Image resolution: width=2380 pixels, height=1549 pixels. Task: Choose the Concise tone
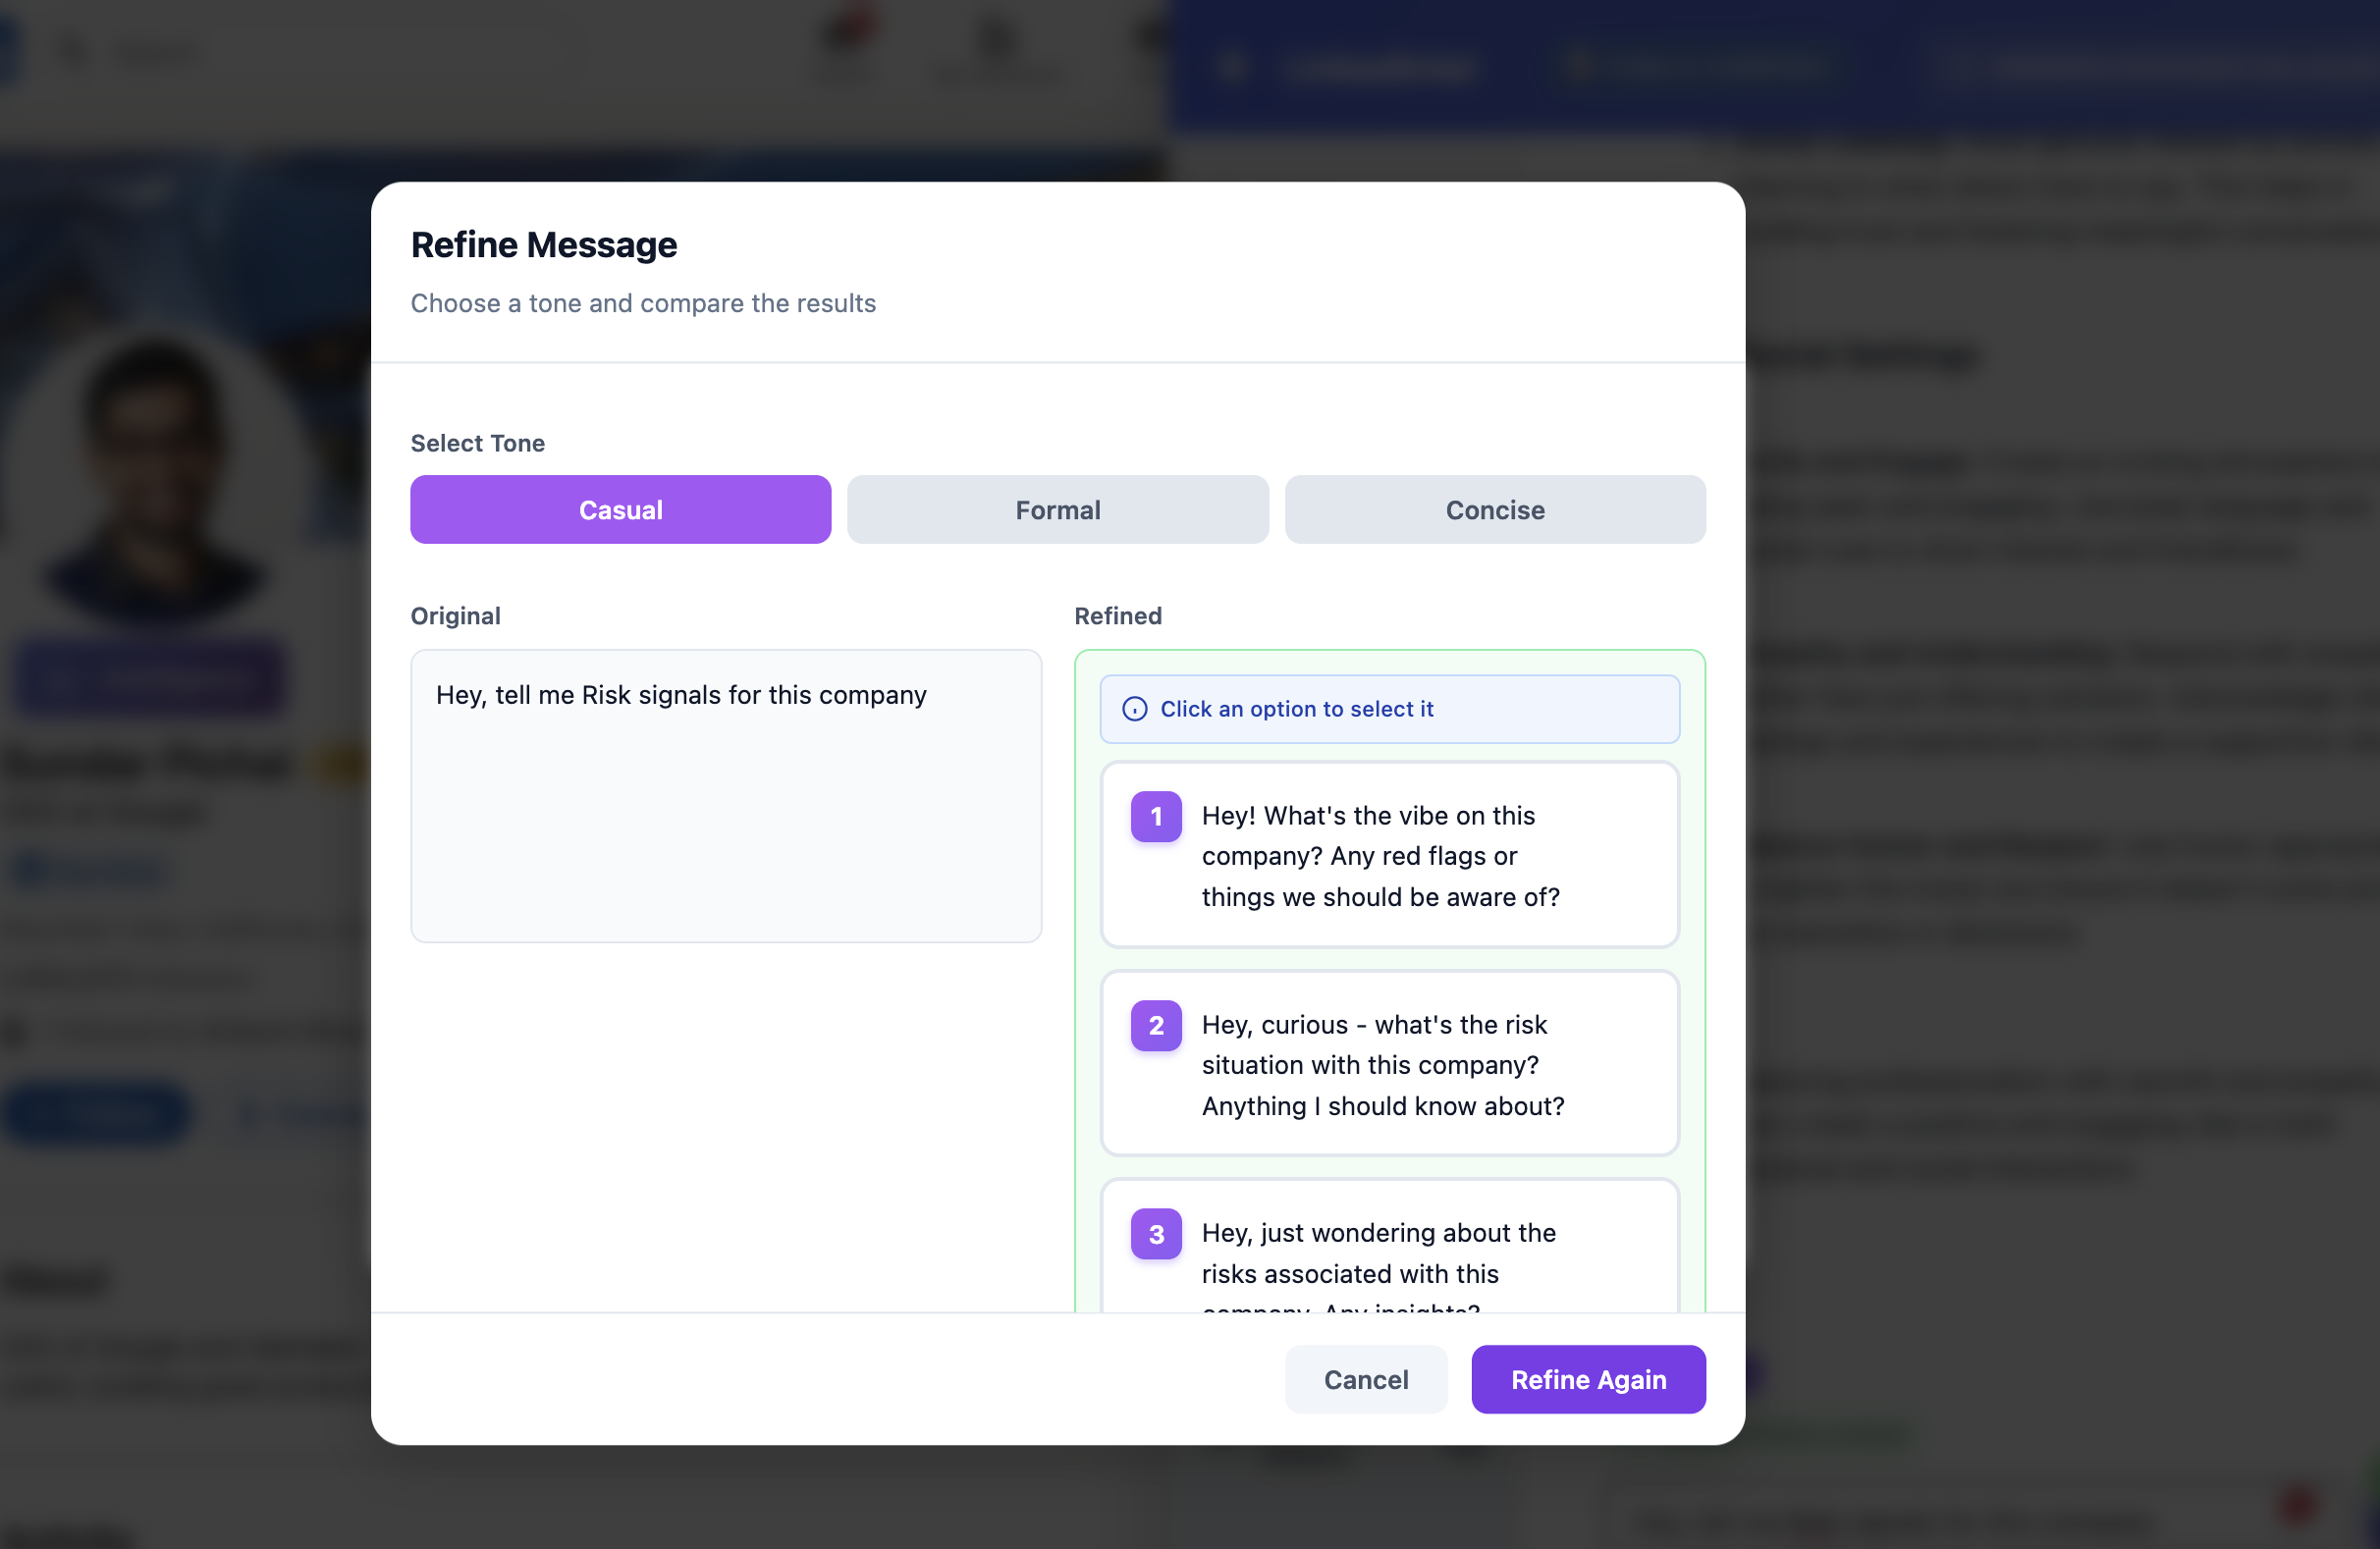coord(1494,510)
